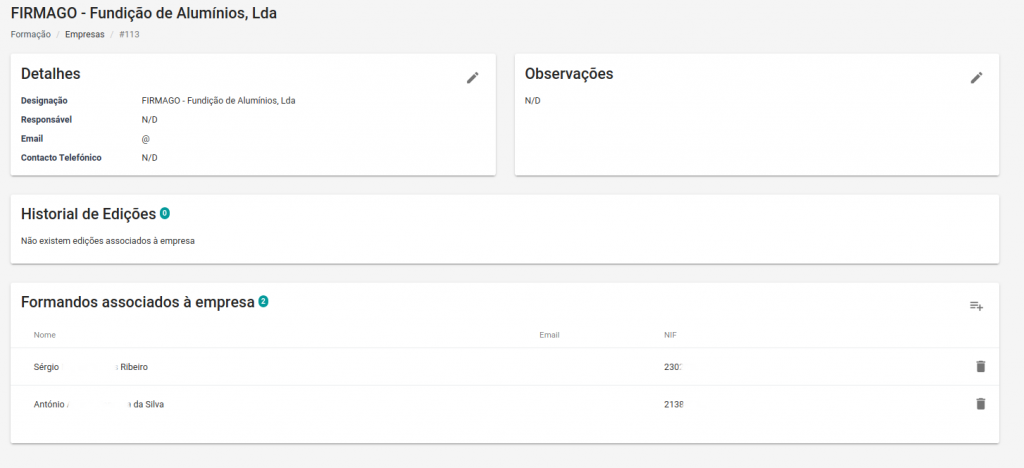
Task: Sort table by Nome column header
Action: point(44,334)
